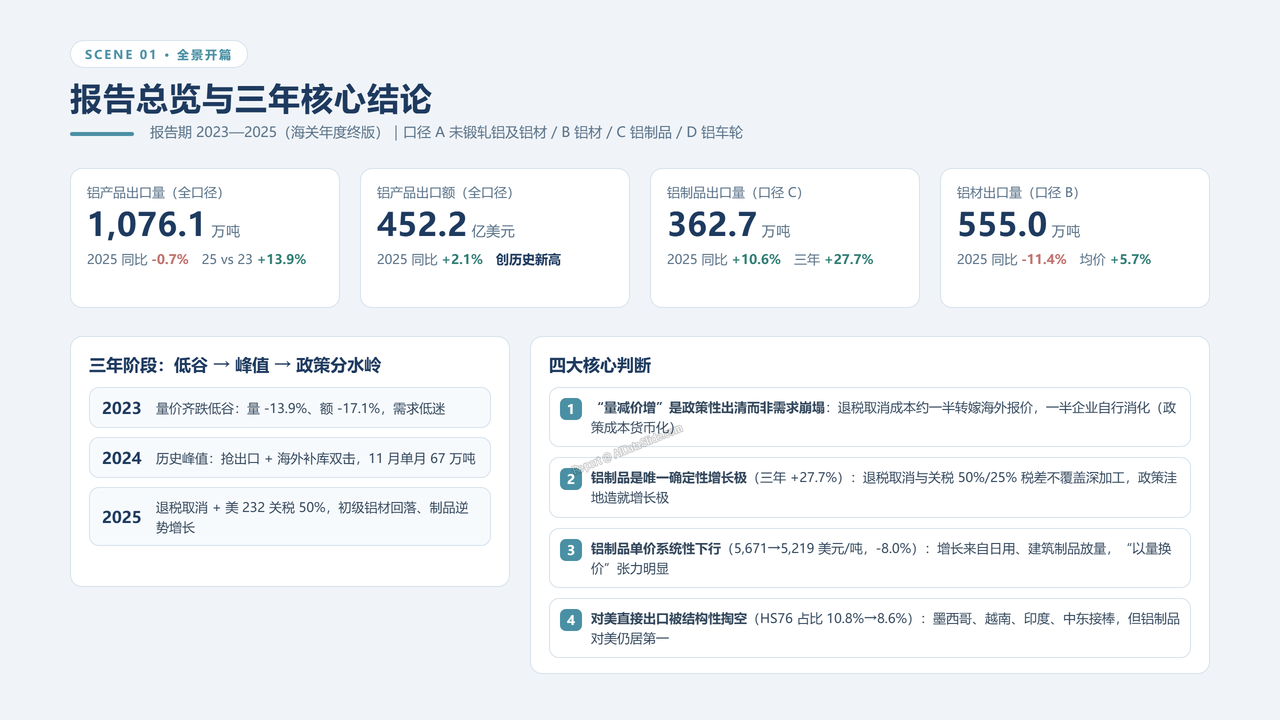Select the value 555.0
Viewport: 1280px width, 720px height.
[x=1002, y=225]
